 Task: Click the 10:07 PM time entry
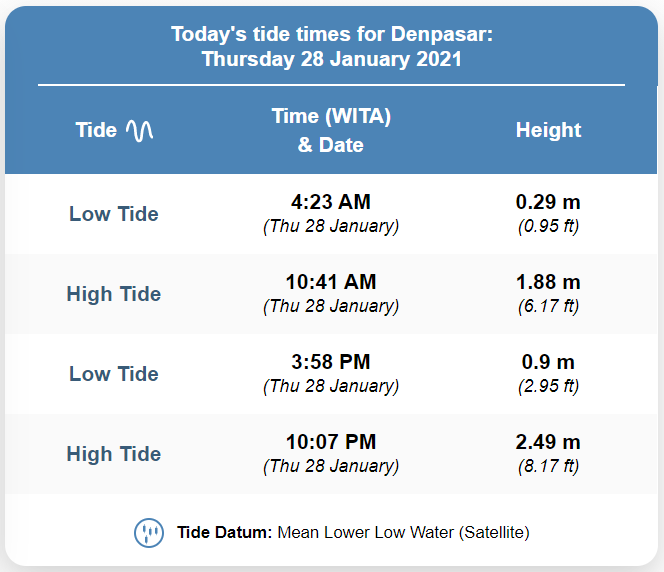331,442
